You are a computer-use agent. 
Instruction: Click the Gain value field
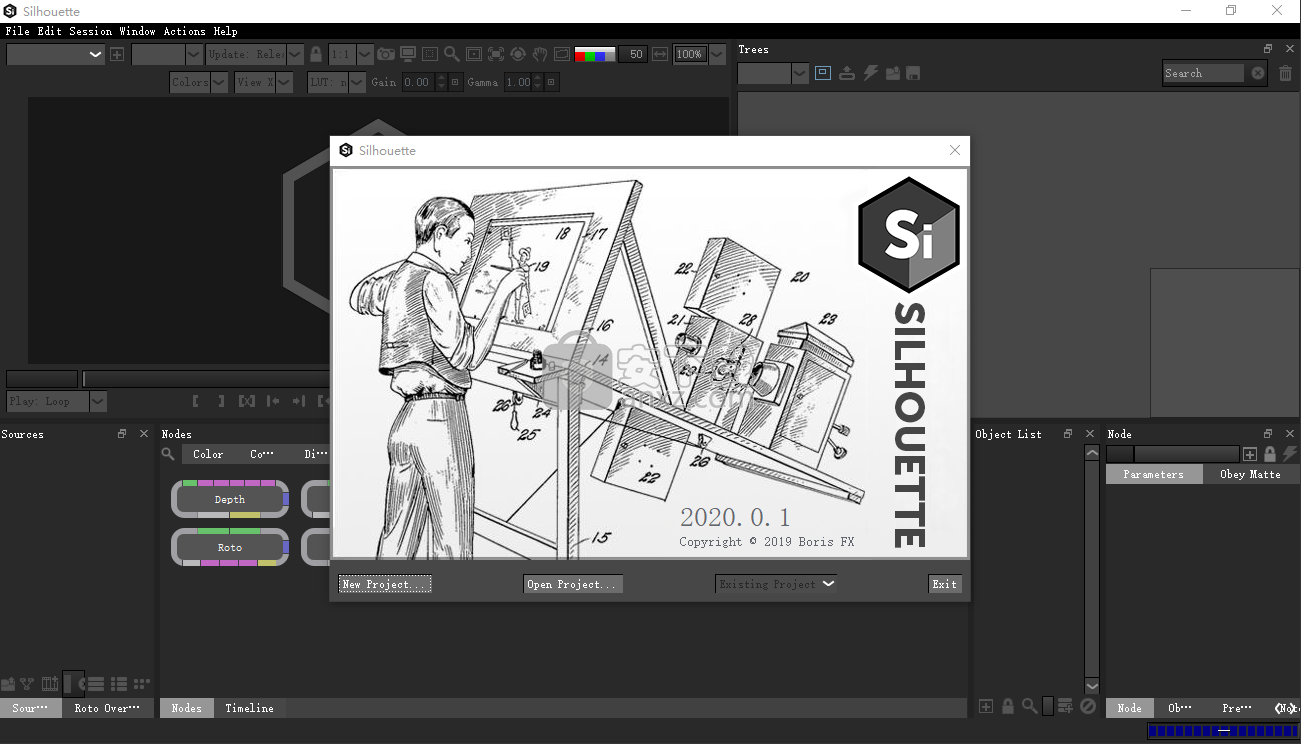(x=418, y=82)
